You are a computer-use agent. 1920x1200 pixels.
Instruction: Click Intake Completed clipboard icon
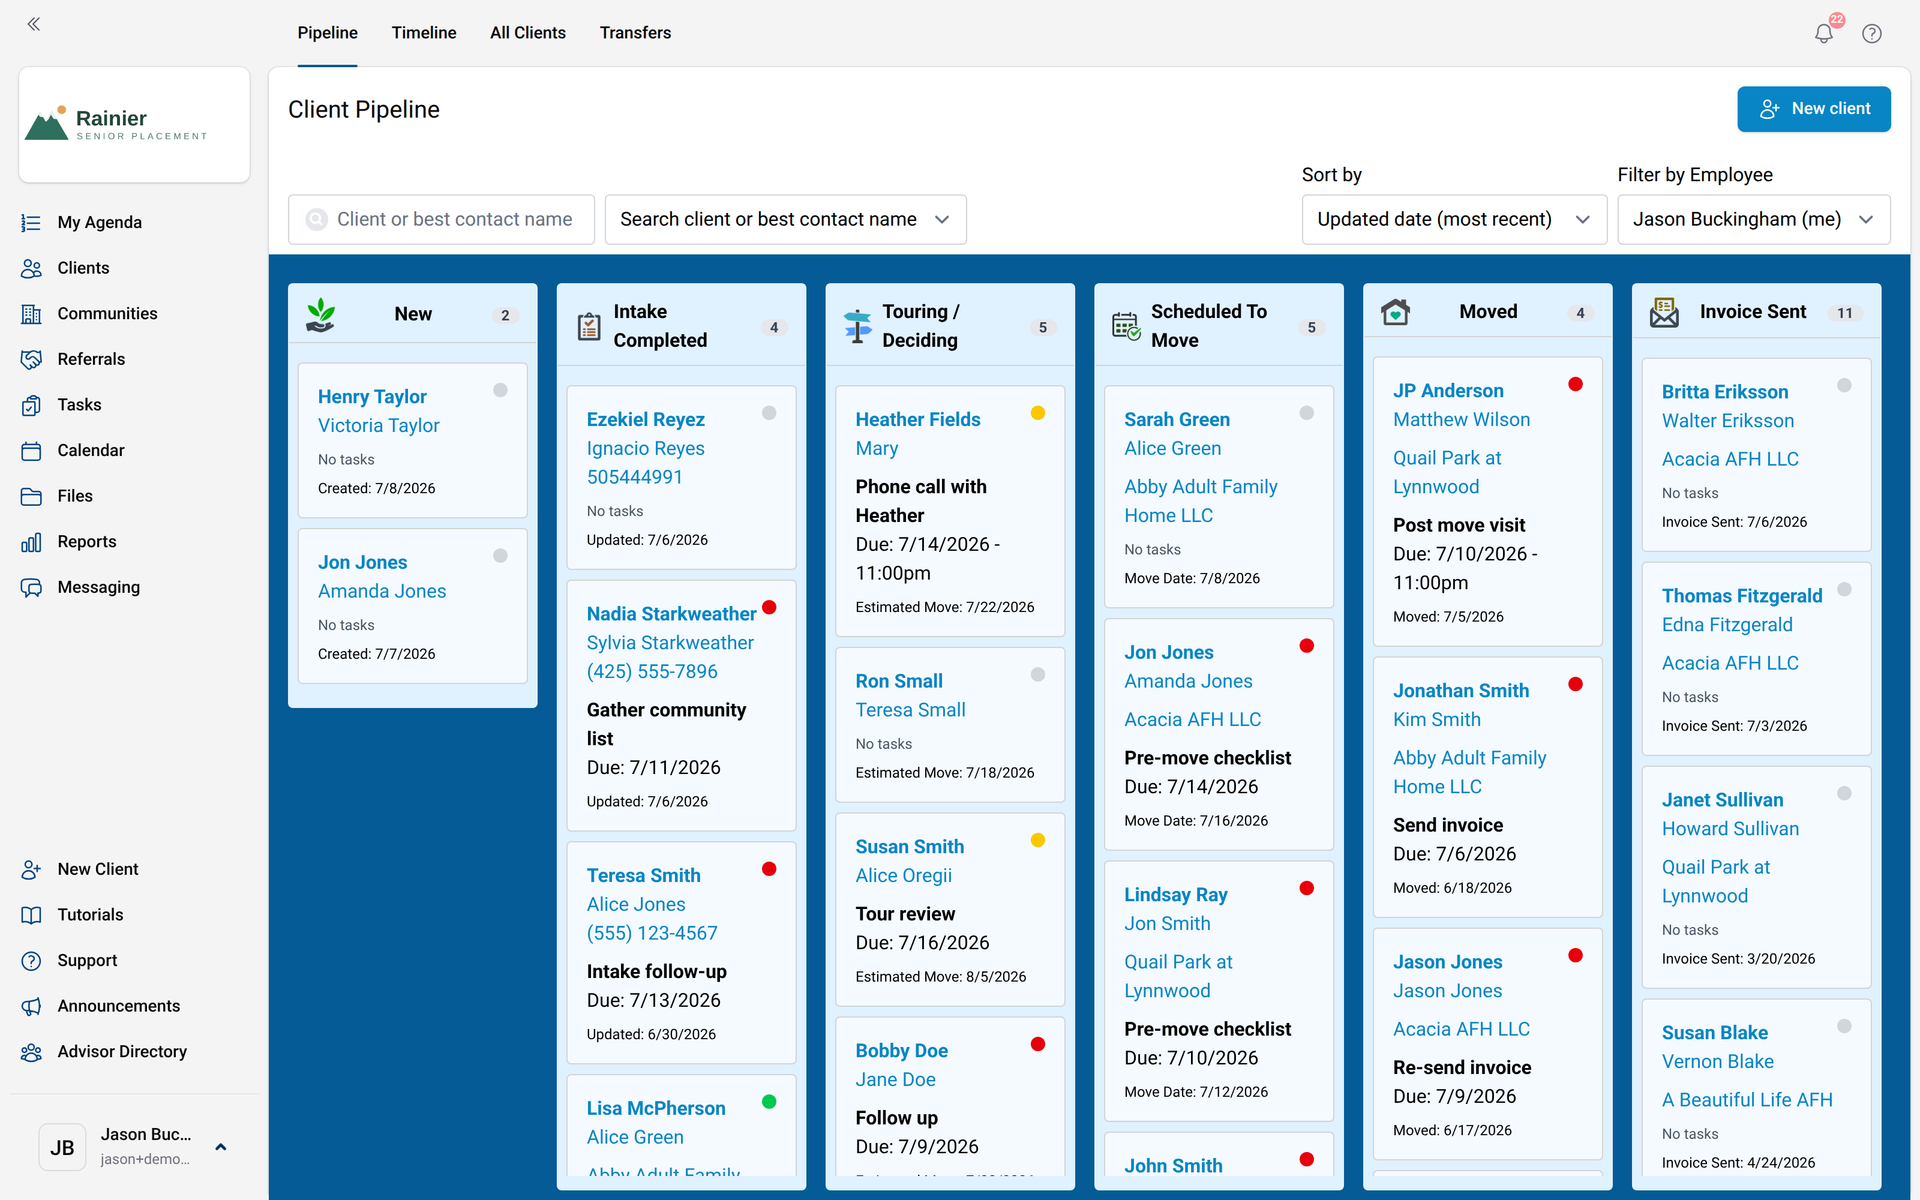[x=589, y=326]
